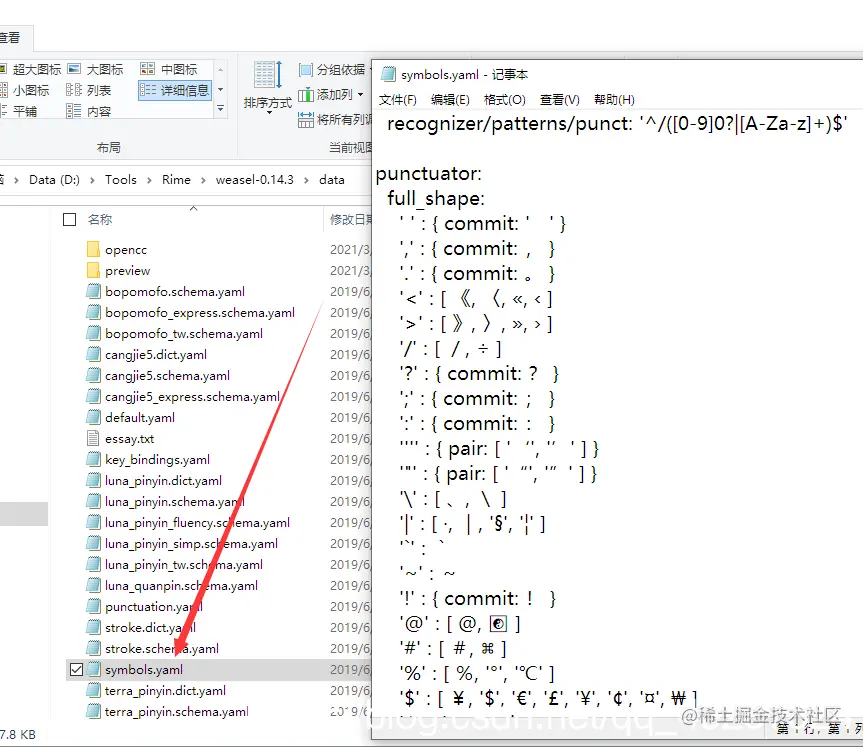
Task: Select luna_pinyin_tw.schema.yaml file
Action: click(x=184, y=565)
